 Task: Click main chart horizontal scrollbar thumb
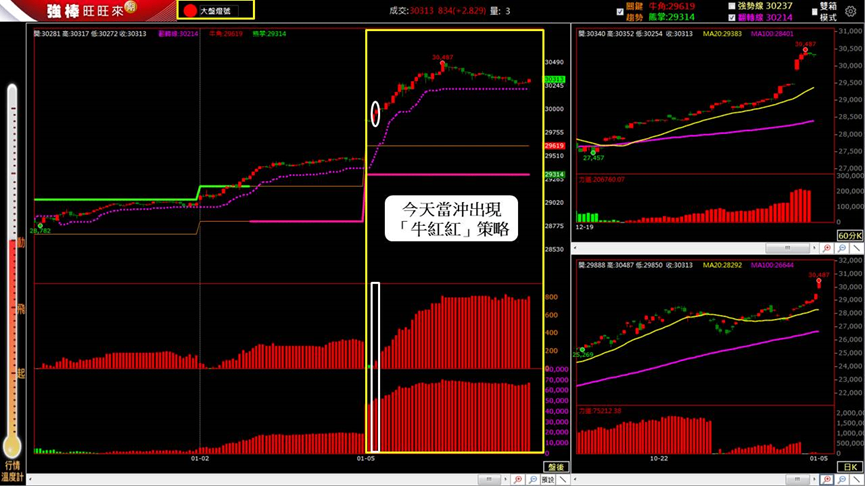tap(489, 479)
